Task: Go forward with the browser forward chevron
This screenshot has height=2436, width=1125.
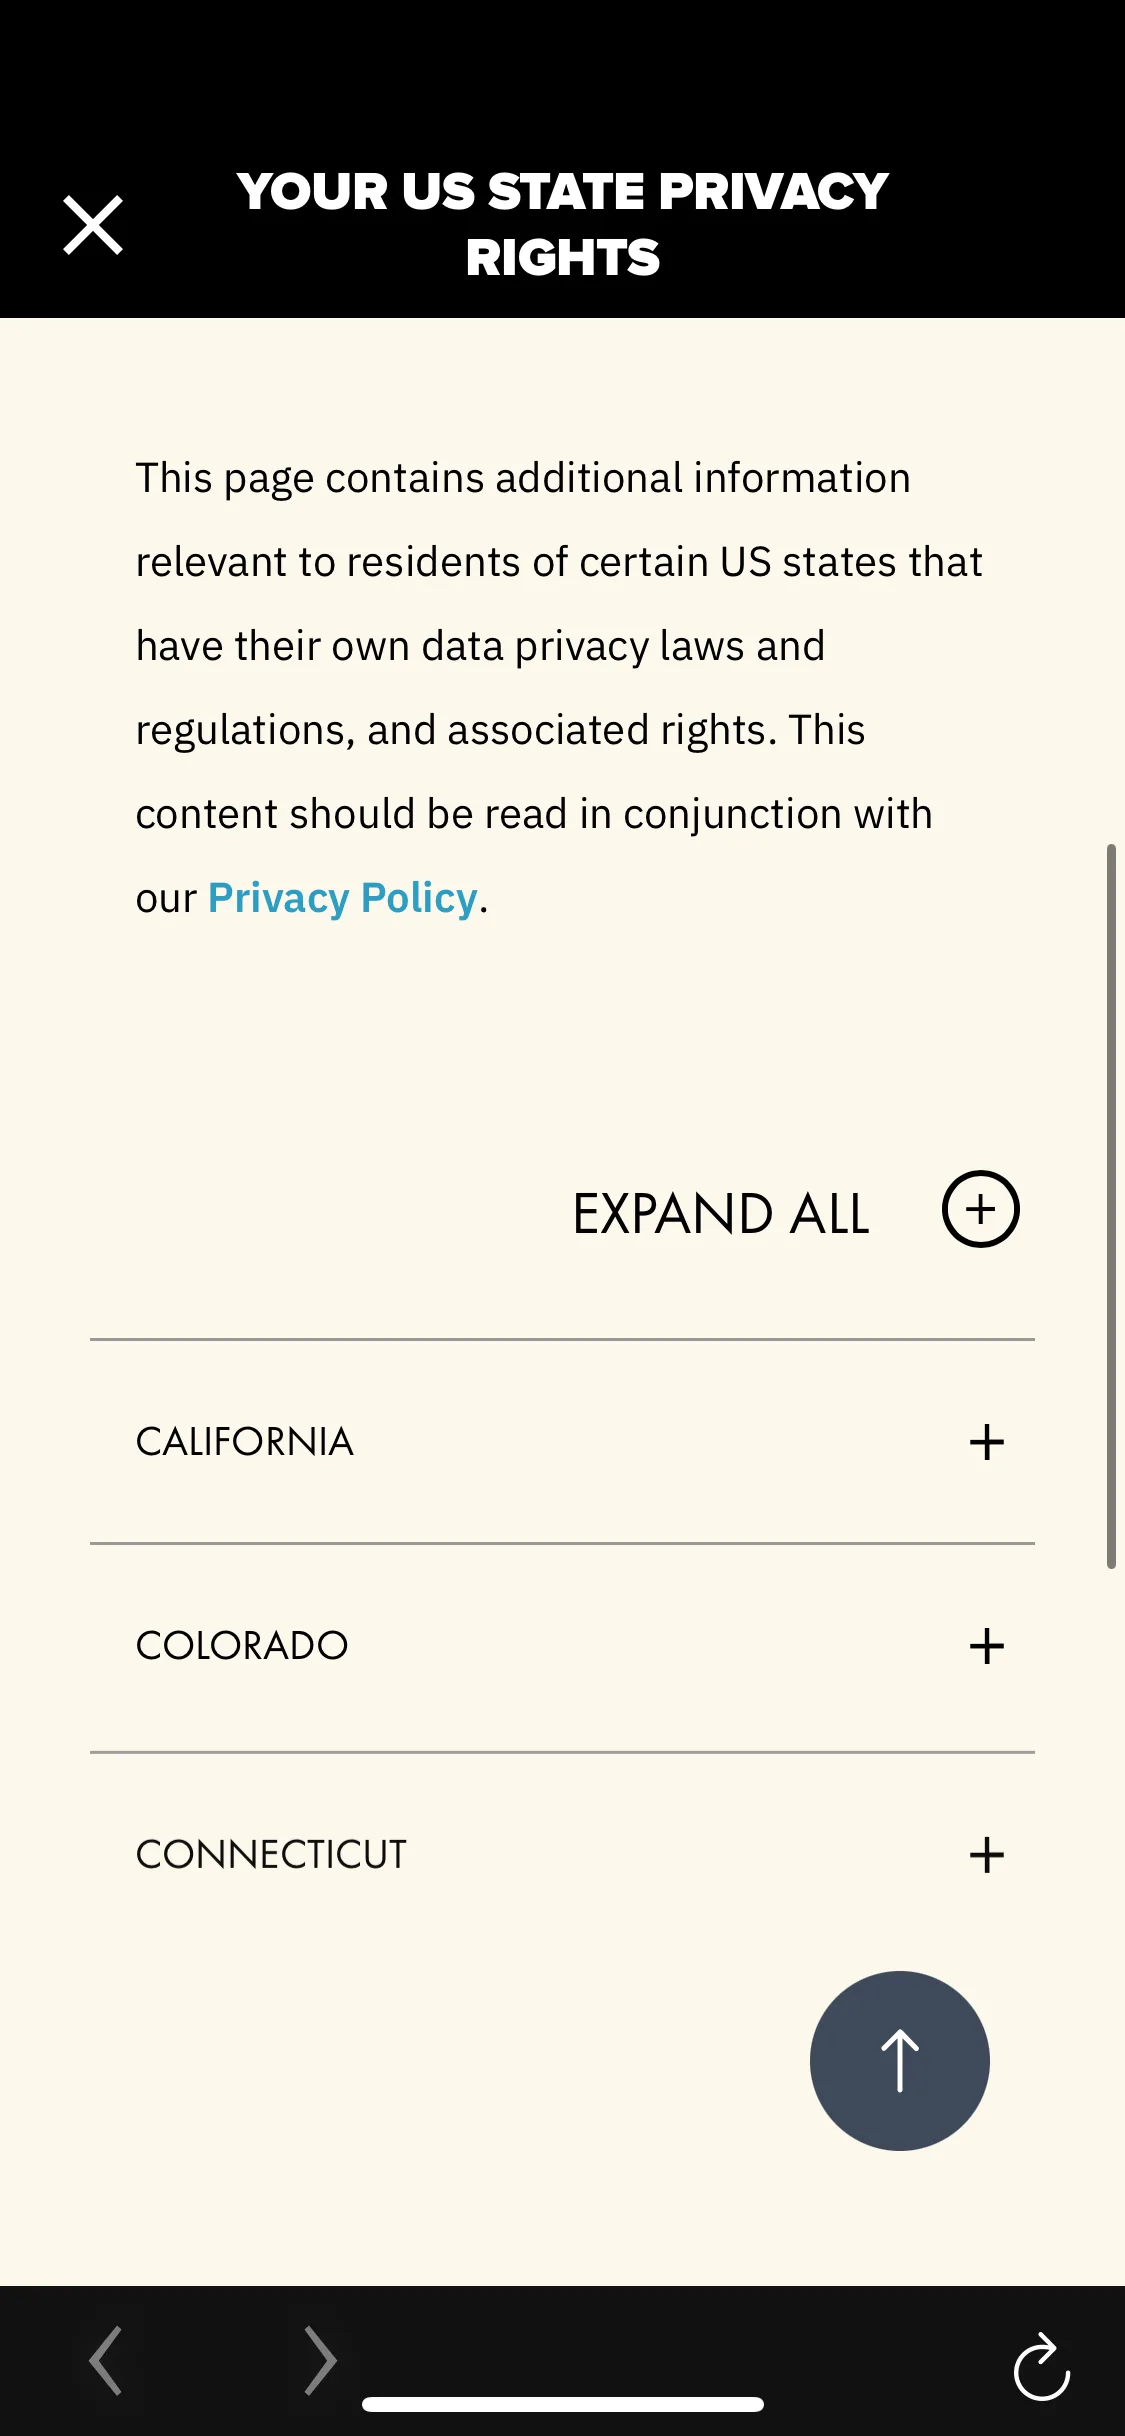Action: click(x=320, y=2360)
